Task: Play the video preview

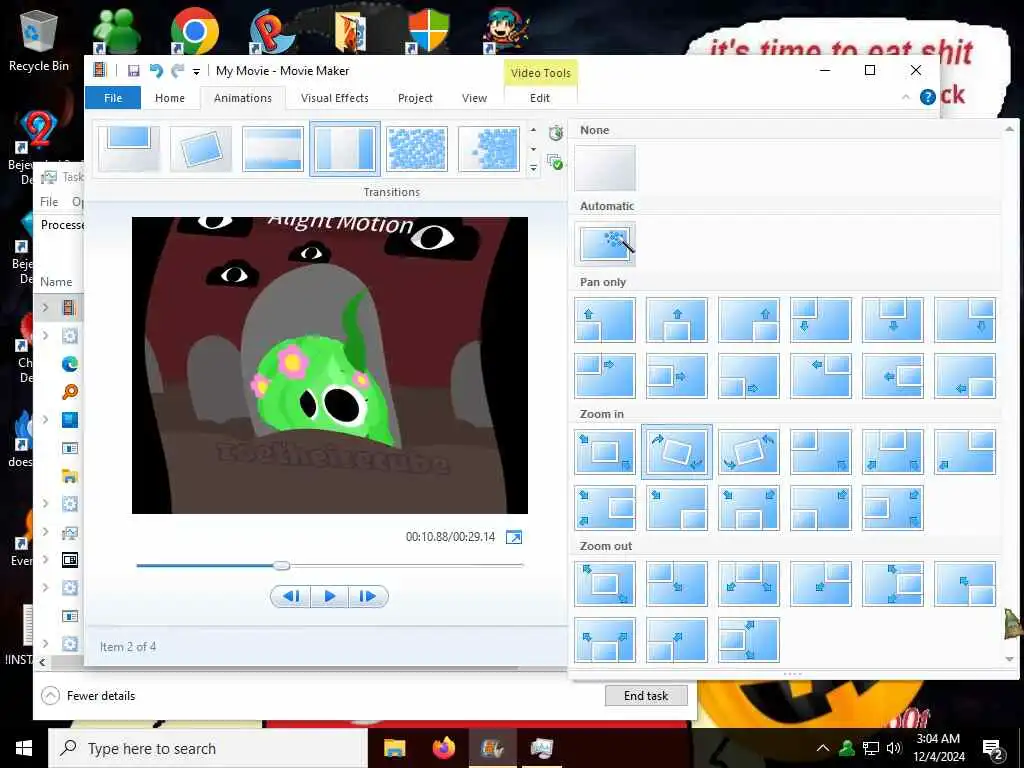Action: pos(330,596)
